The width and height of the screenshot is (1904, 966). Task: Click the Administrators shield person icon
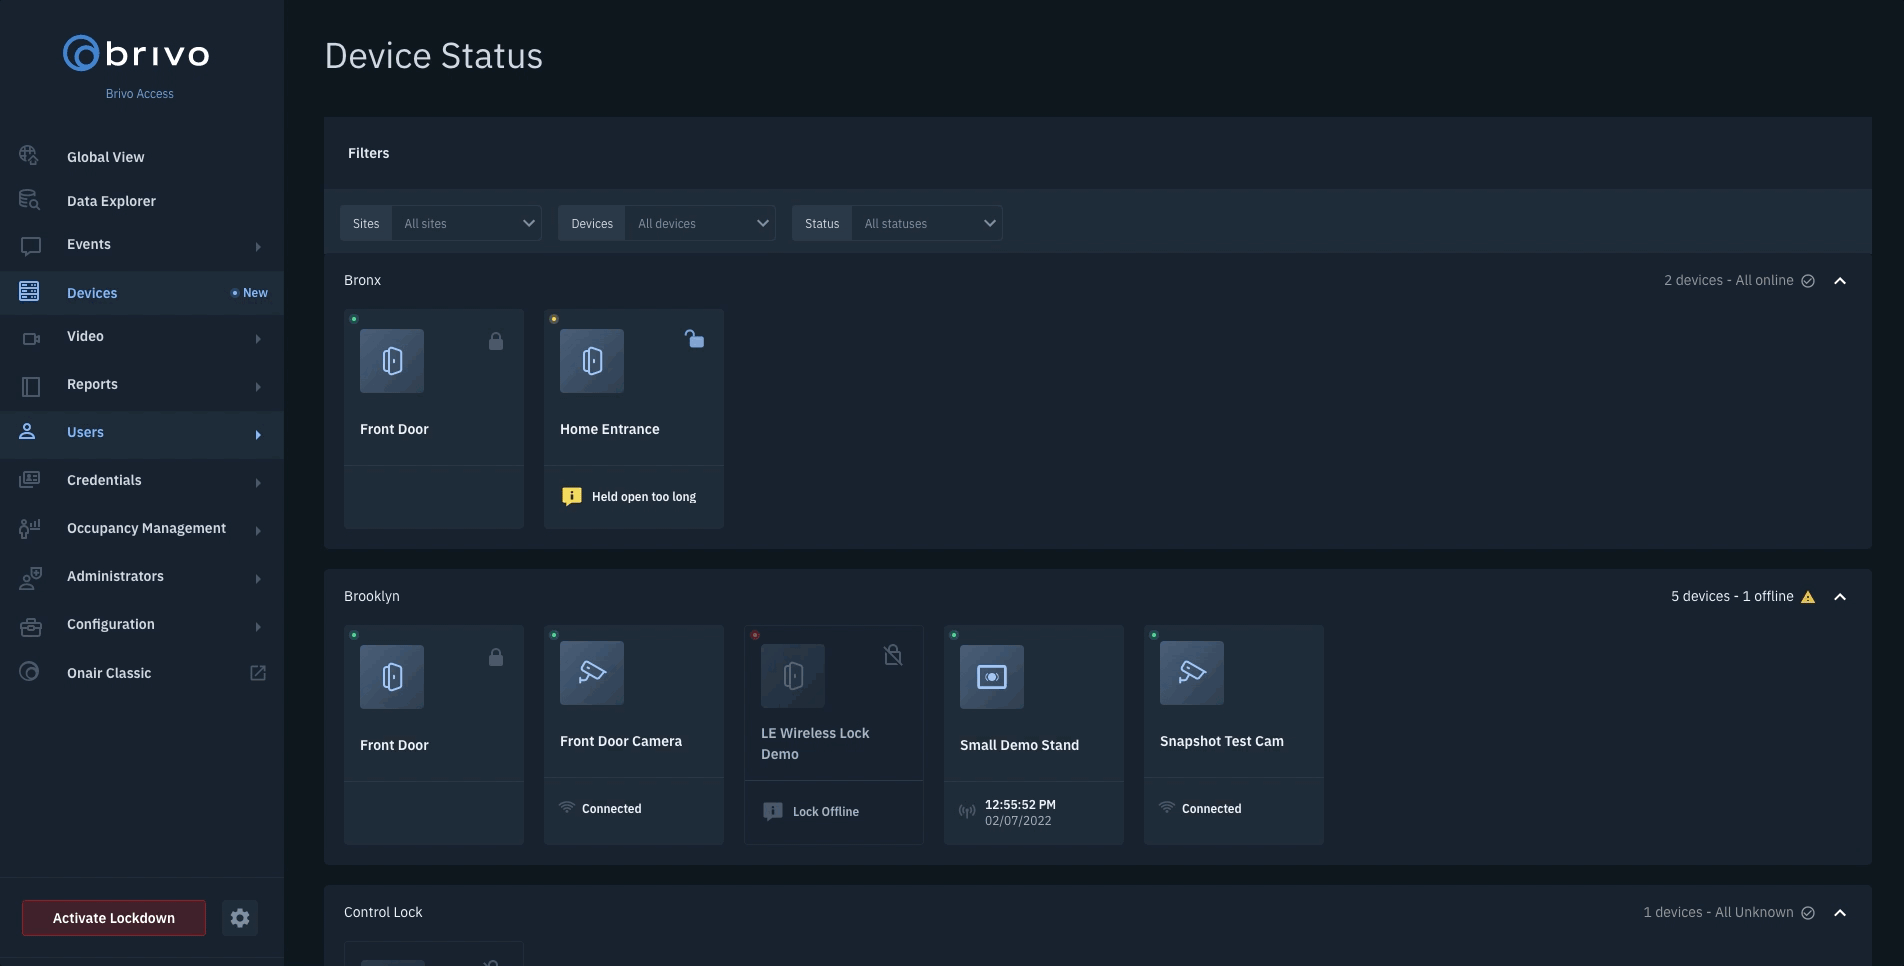click(31, 577)
